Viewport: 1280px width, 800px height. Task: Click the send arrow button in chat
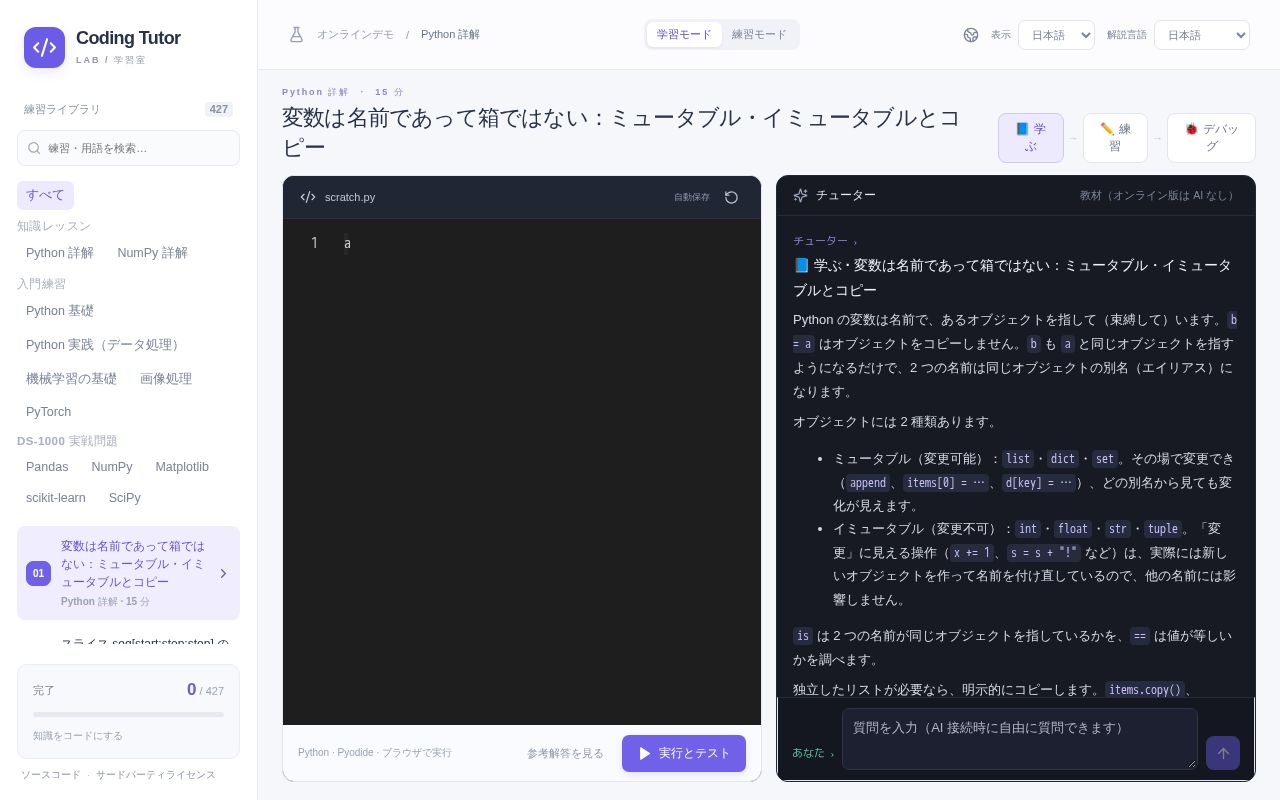(1223, 753)
